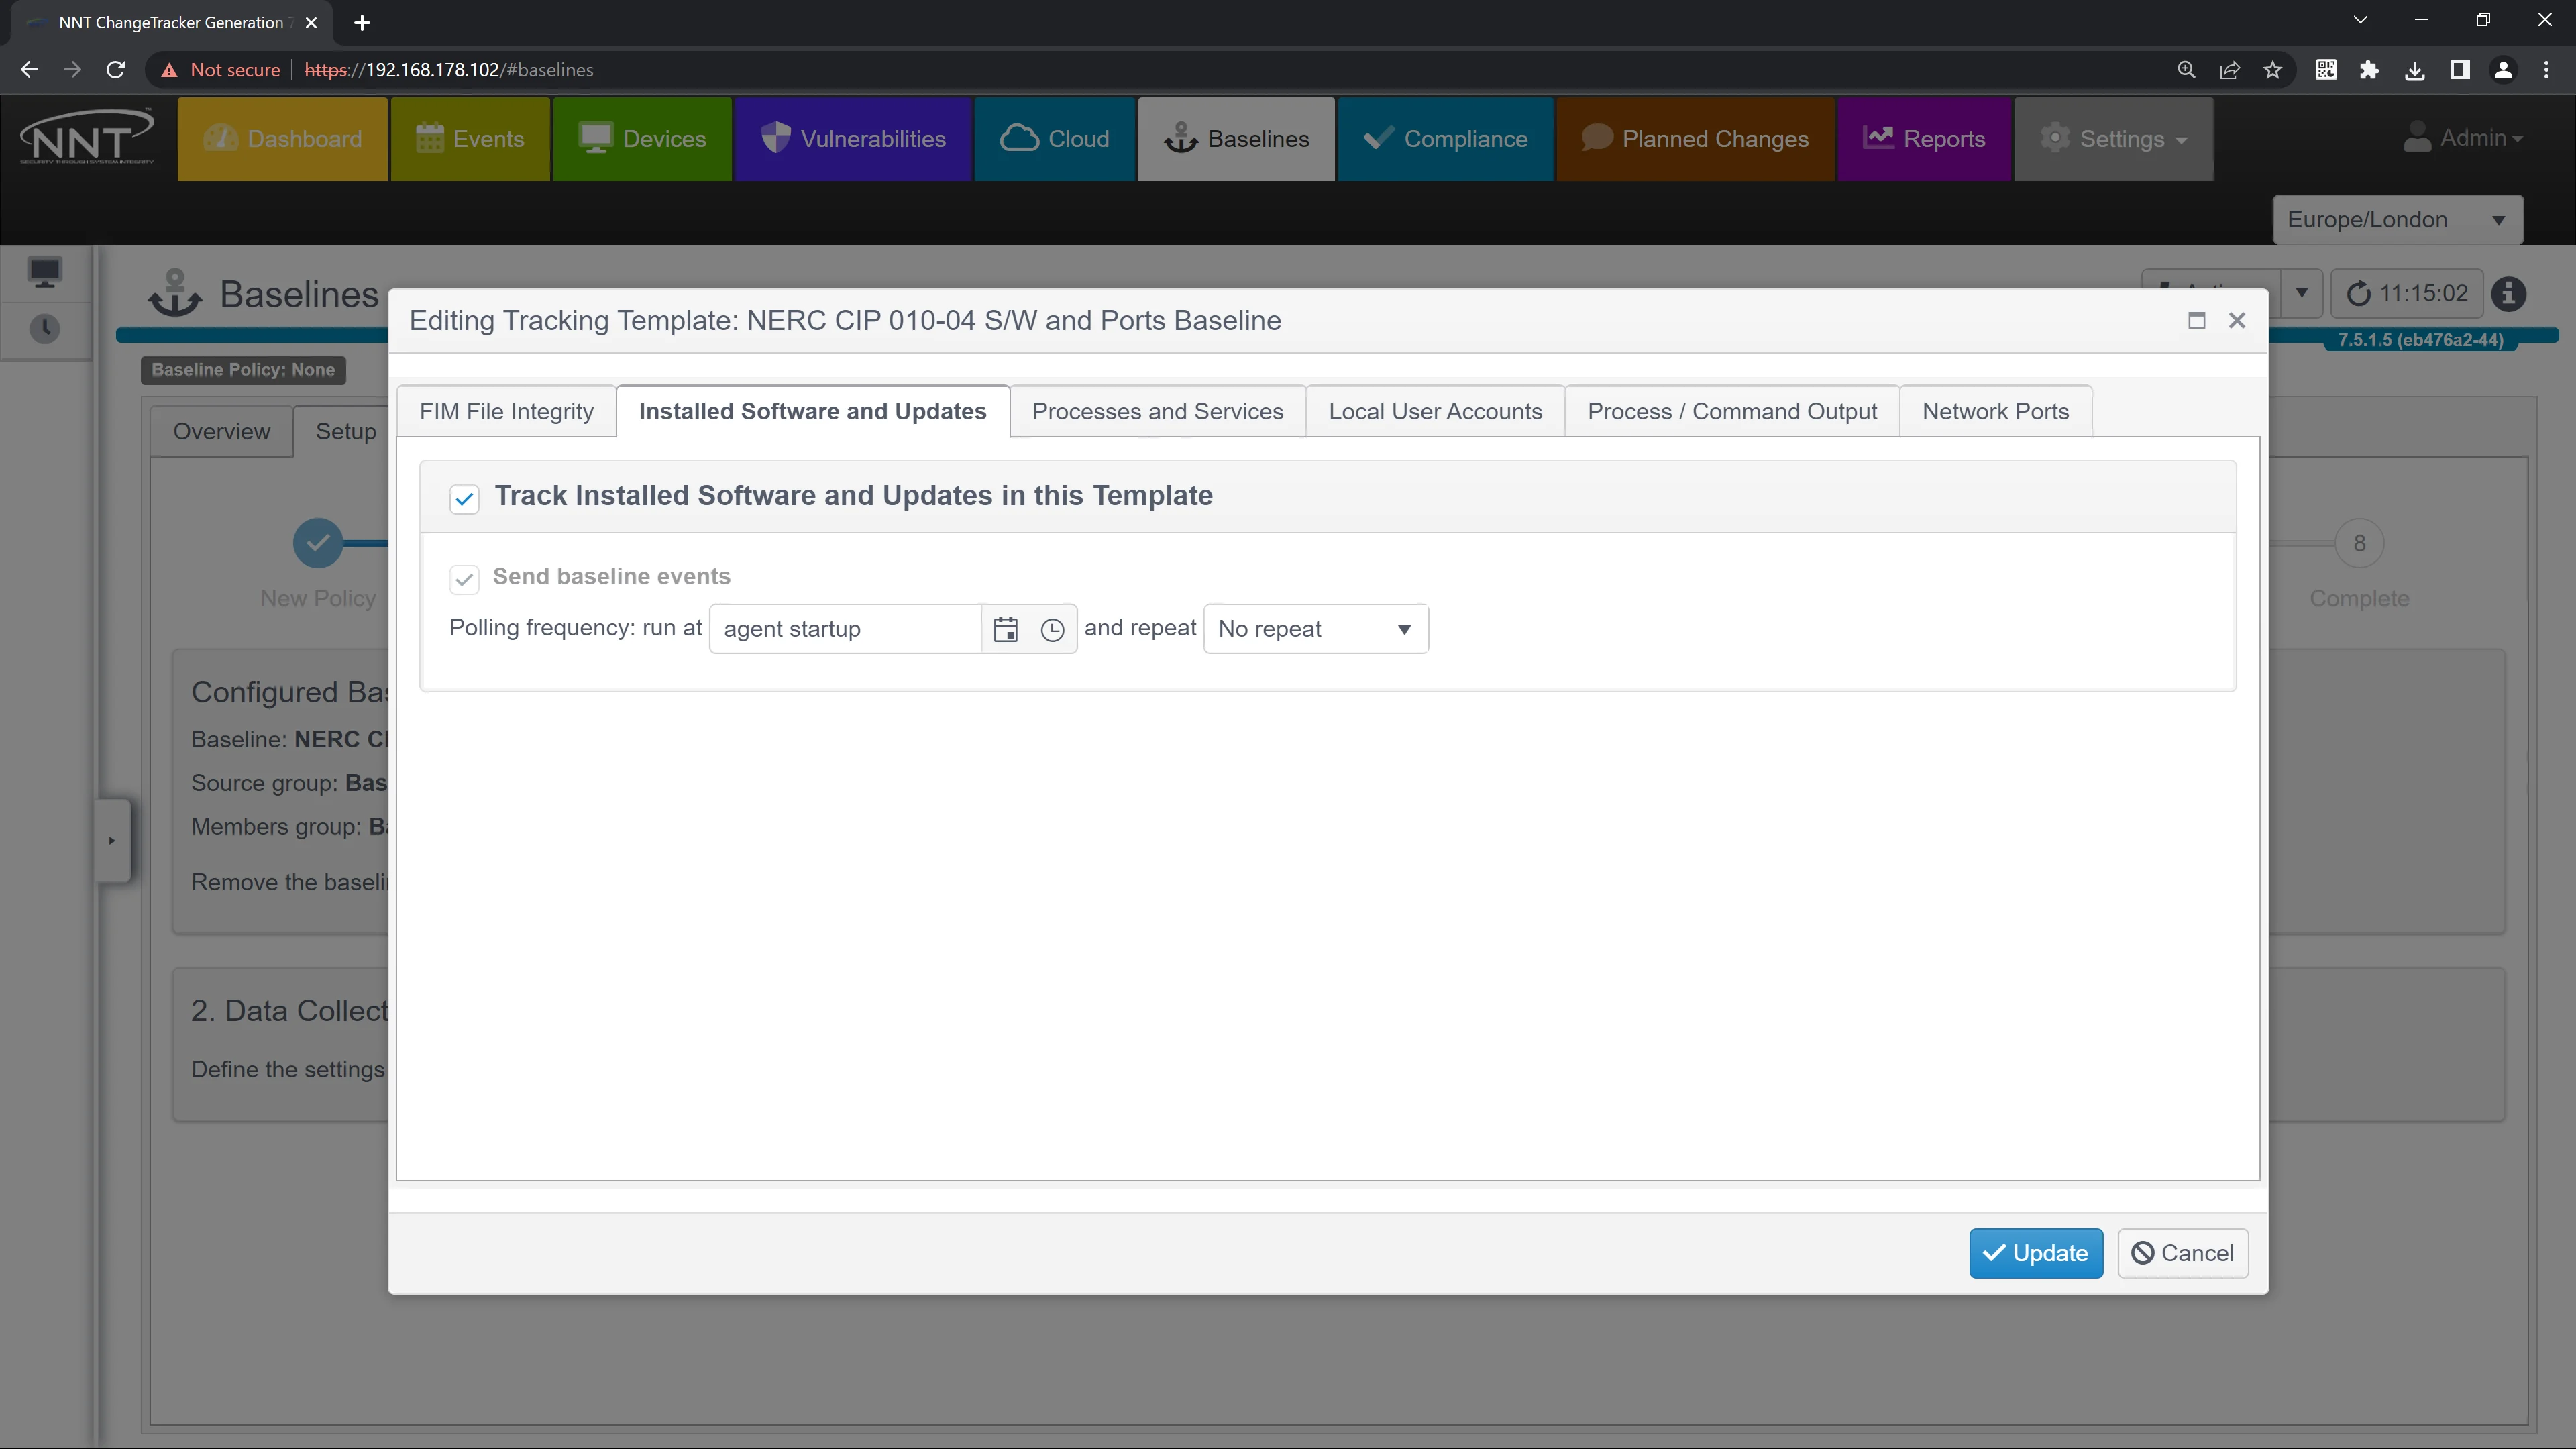Screen dimensions: 2576x1449
Task: Open the Europe/London timezone dropdown
Action: click(x=2397, y=220)
